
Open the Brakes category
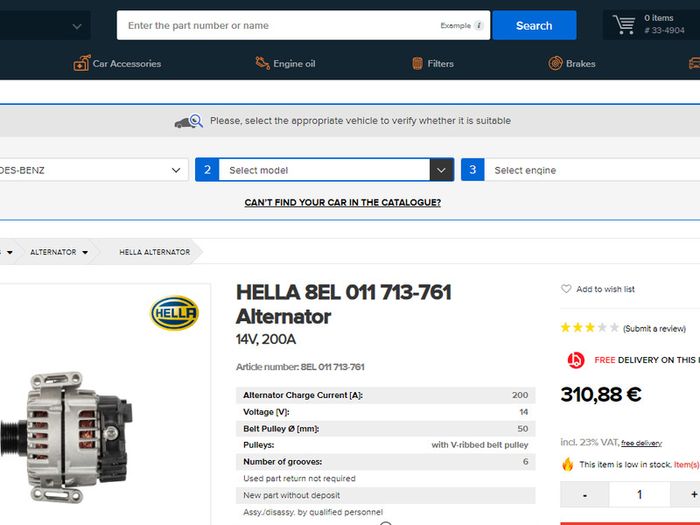[572, 63]
